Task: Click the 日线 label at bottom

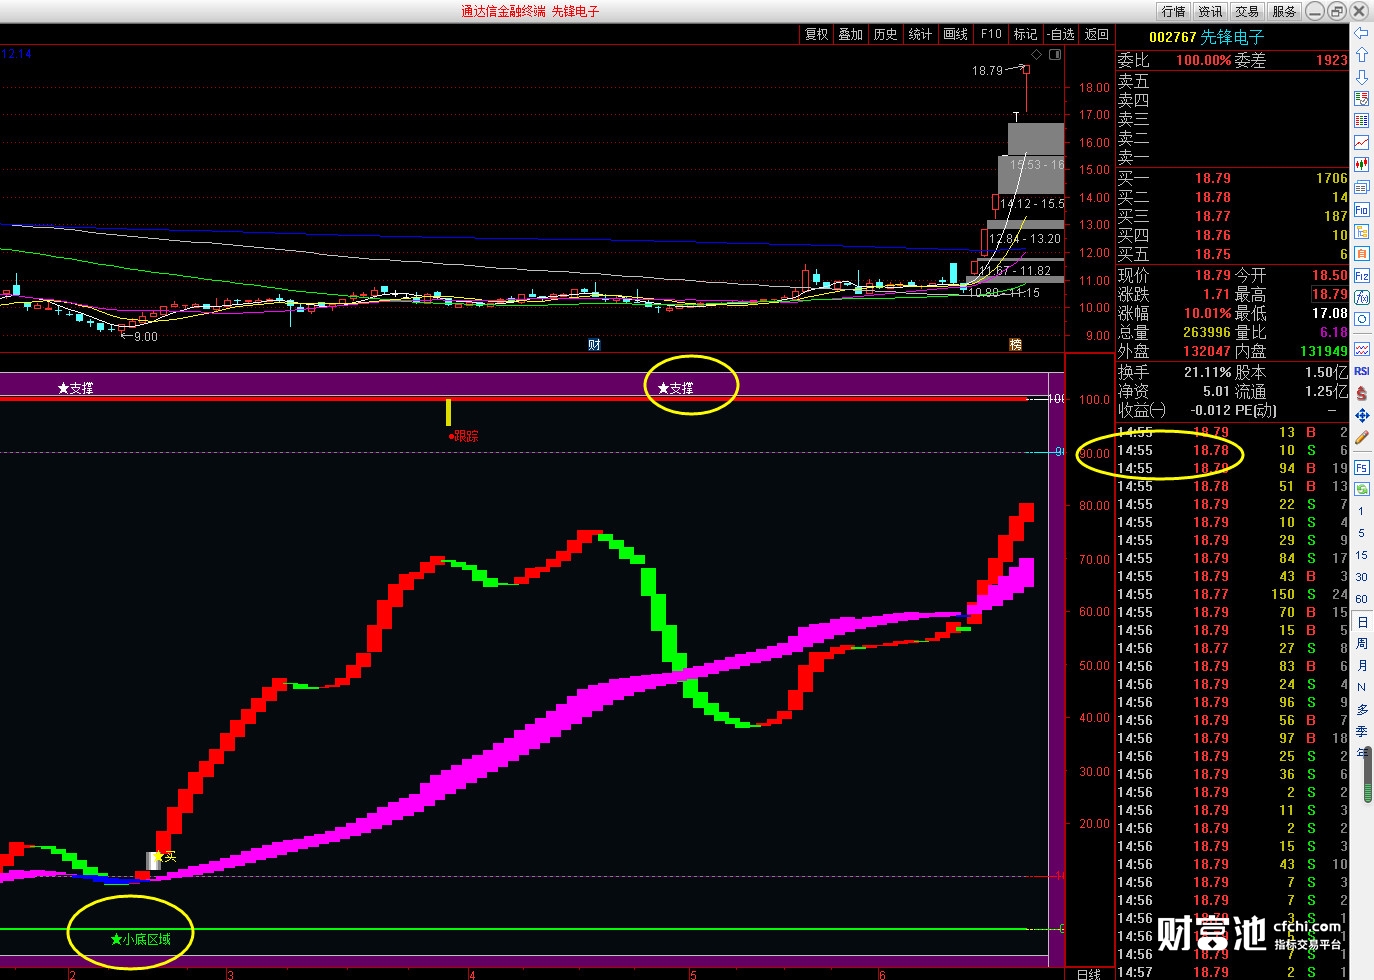Action: click(x=1089, y=973)
